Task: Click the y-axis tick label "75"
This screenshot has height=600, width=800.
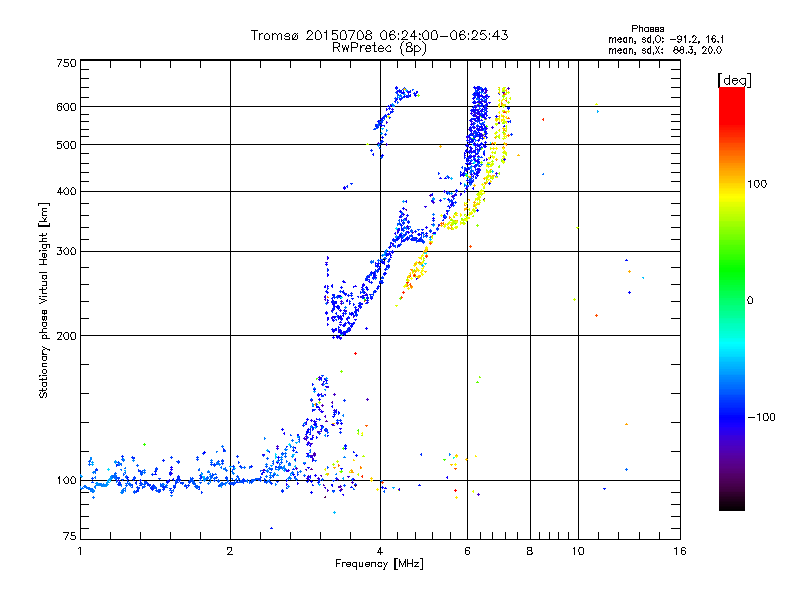Action: pyautogui.click(x=70, y=536)
